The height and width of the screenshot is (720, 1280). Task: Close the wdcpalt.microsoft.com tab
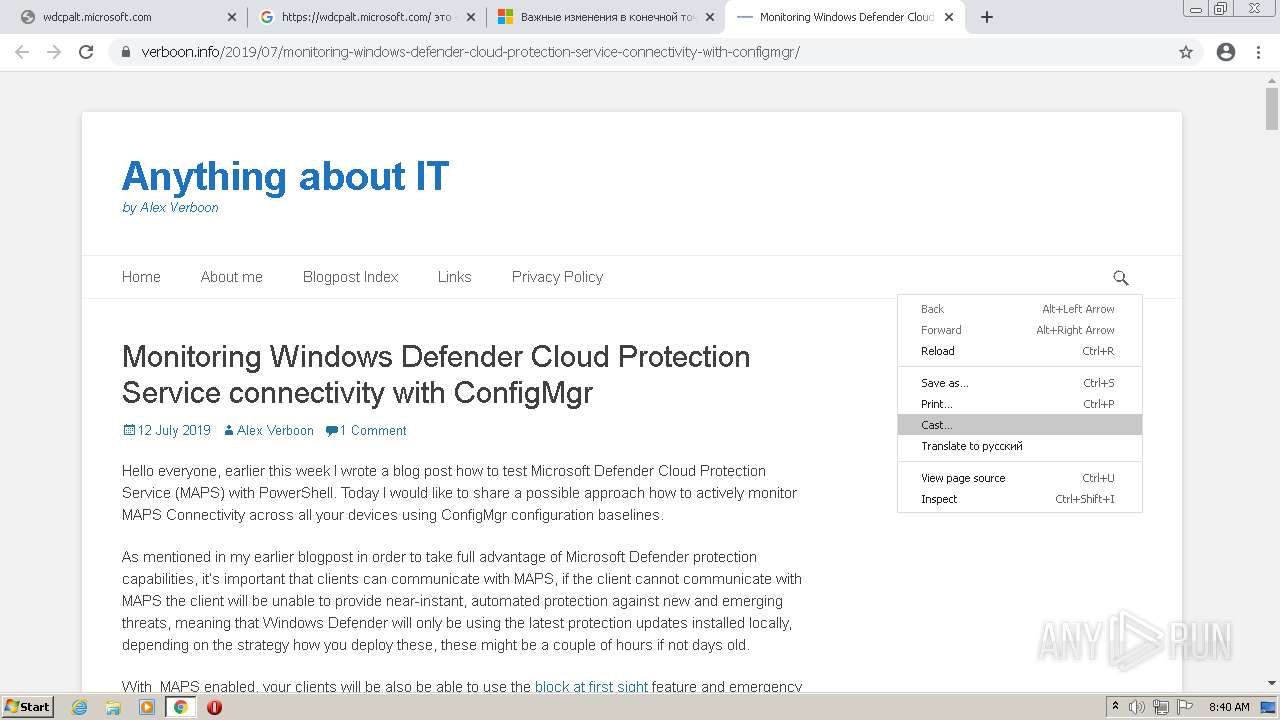[232, 17]
